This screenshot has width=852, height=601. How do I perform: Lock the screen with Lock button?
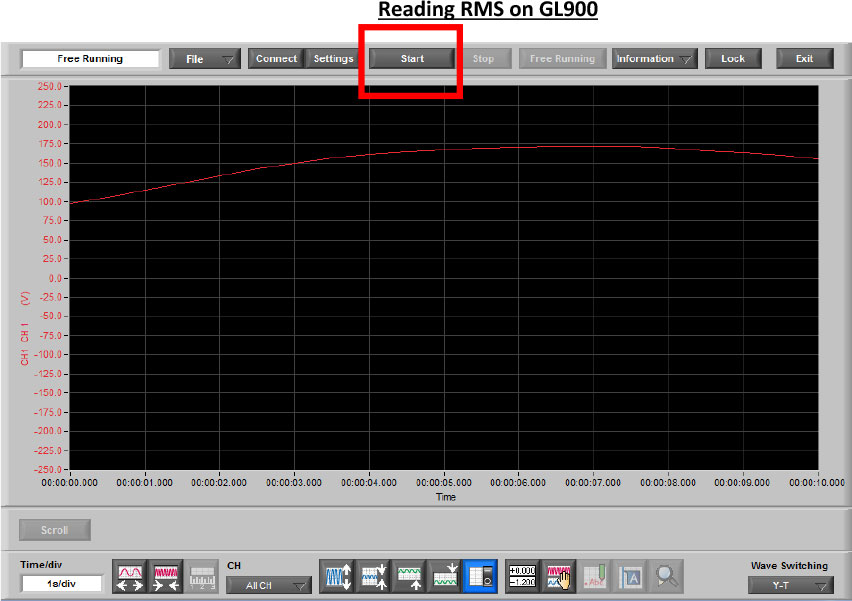pyautogui.click(x=733, y=59)
